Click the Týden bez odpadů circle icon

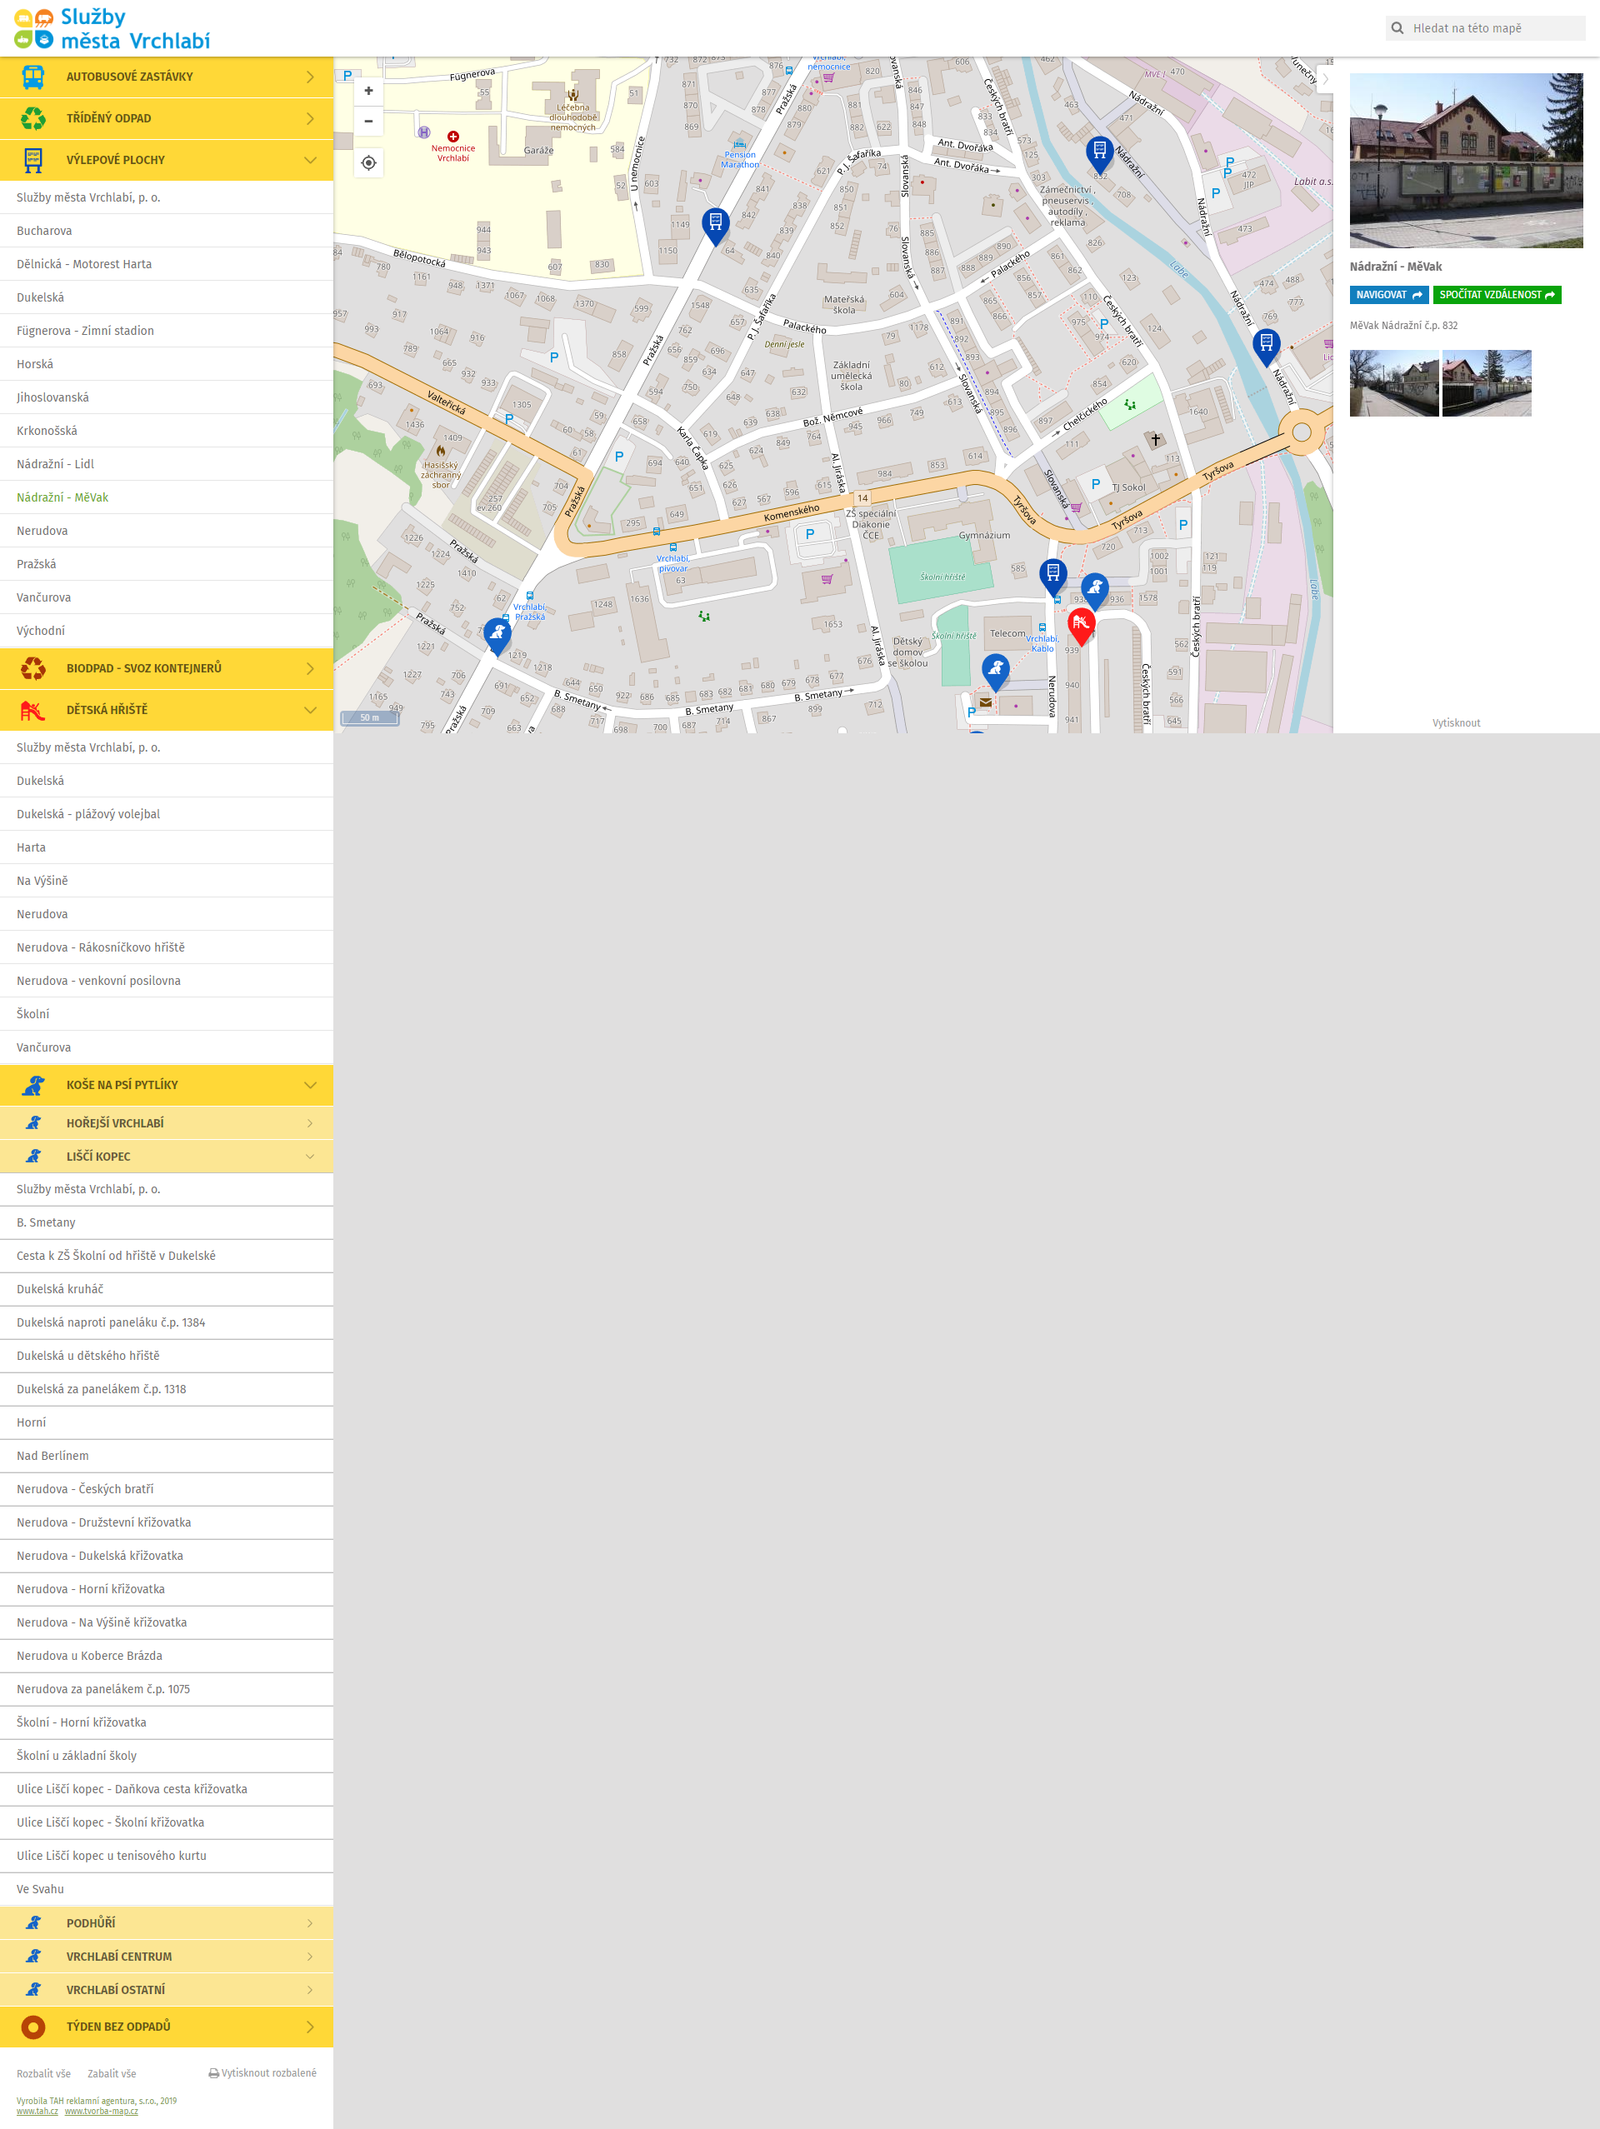point(33,2027)
